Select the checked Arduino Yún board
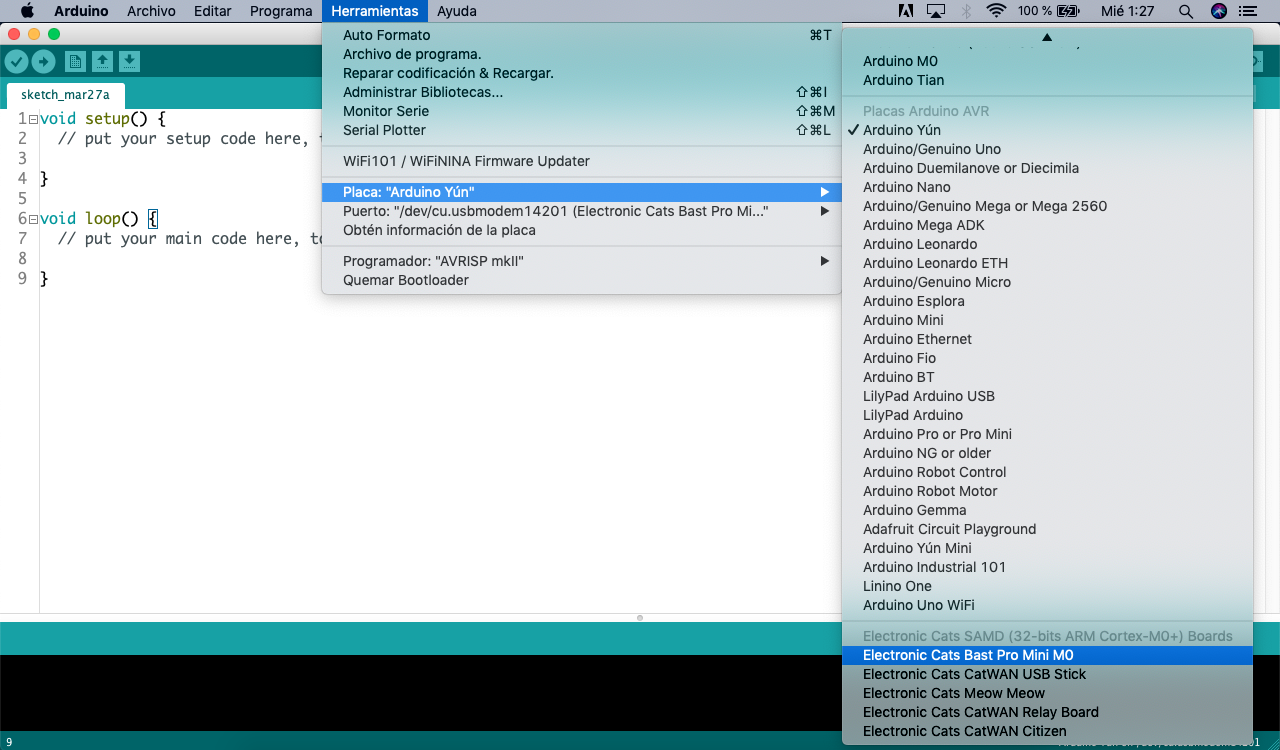 point(1047,130)
